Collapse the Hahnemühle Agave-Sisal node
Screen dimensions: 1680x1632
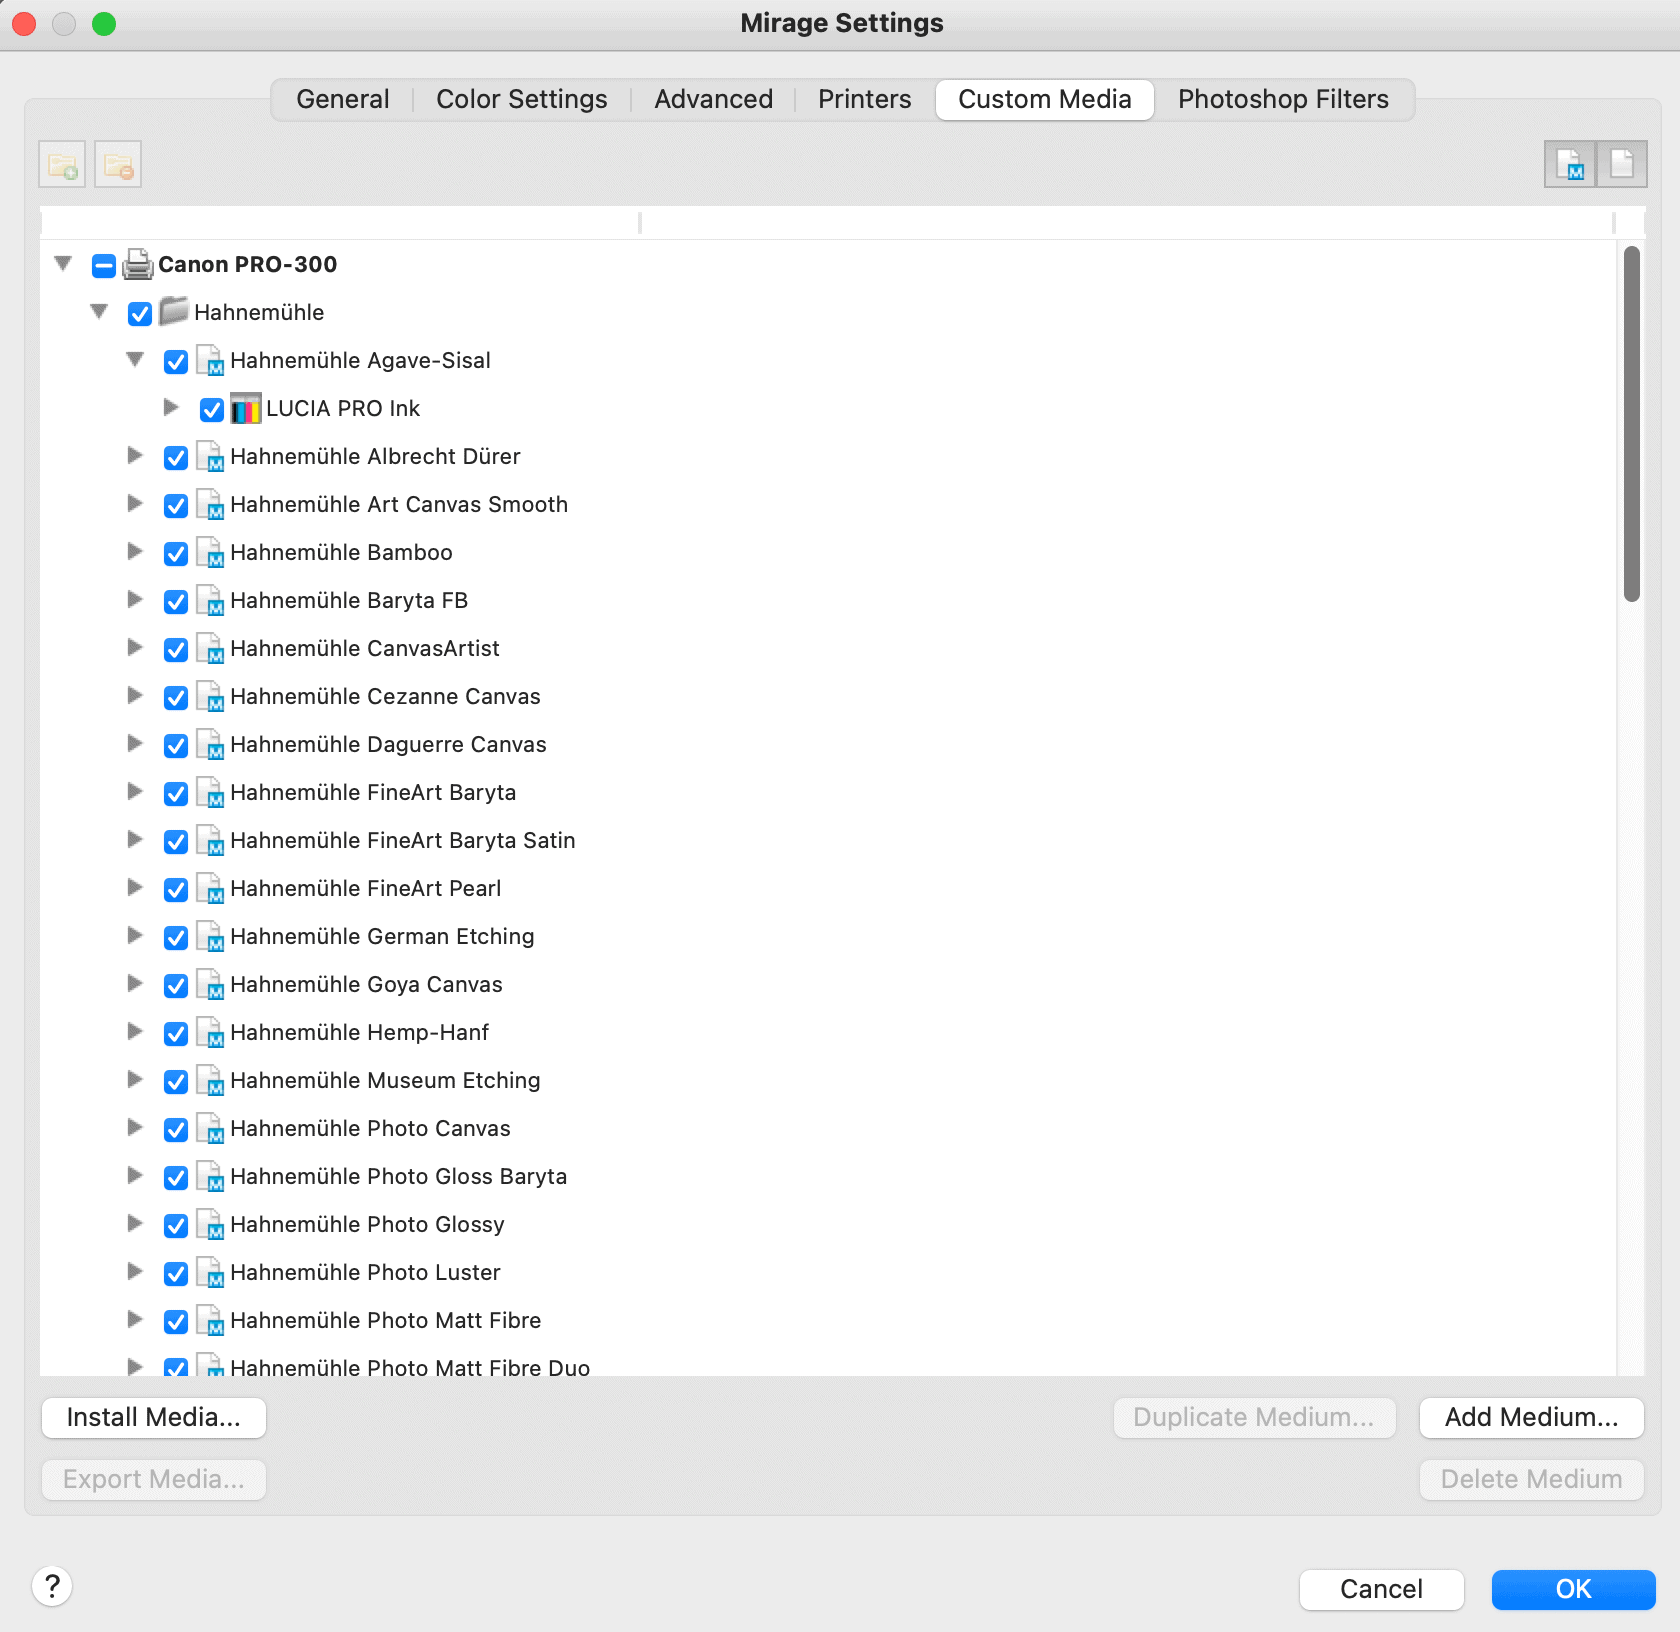(x=135, y=360)
